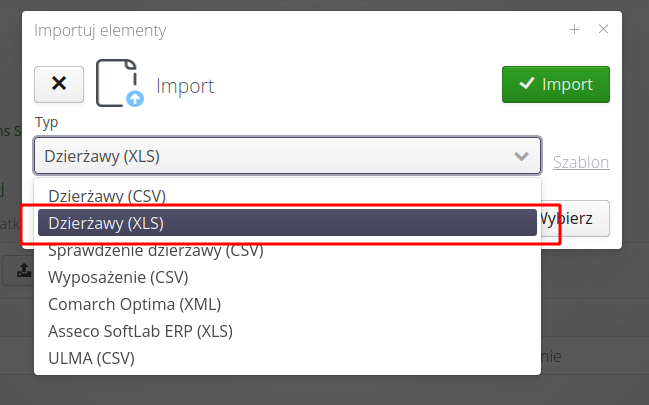
Task: Click the plus icon in dialog header
Action: pos(574,30)
